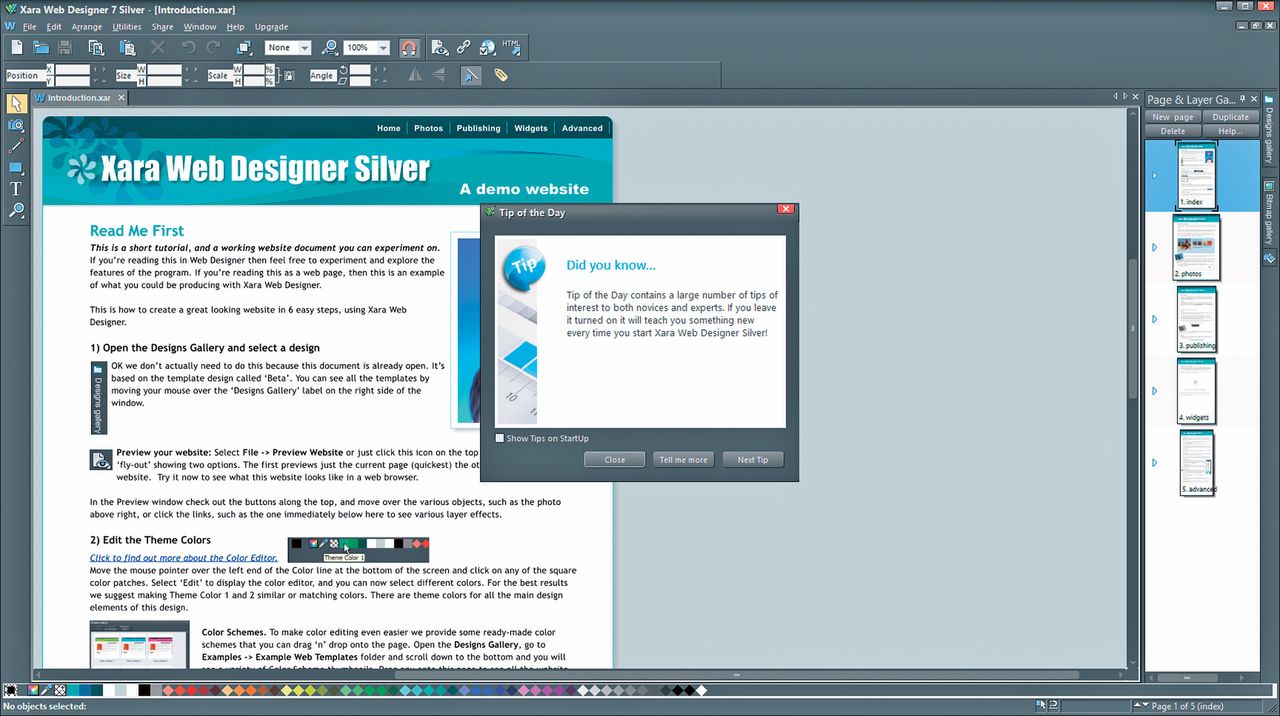Click the Preview website eye icon
Viewport: 1280px width, 716px height.
point(440,47)
